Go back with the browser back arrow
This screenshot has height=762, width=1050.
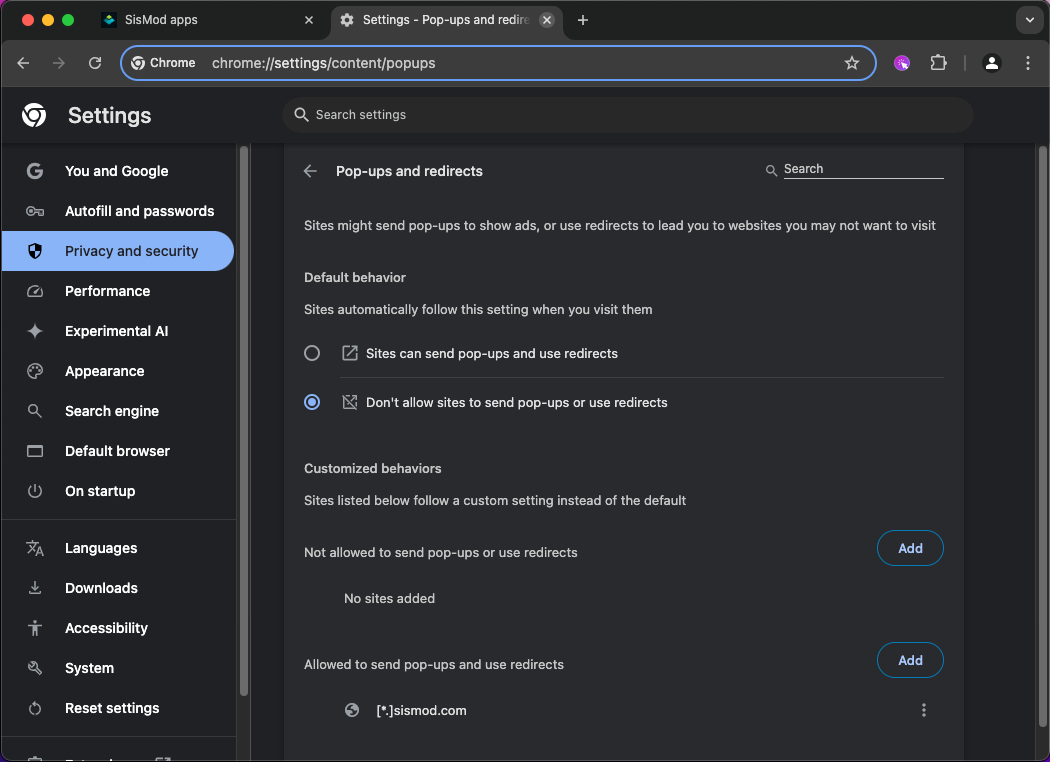click(x=23, y=63)
